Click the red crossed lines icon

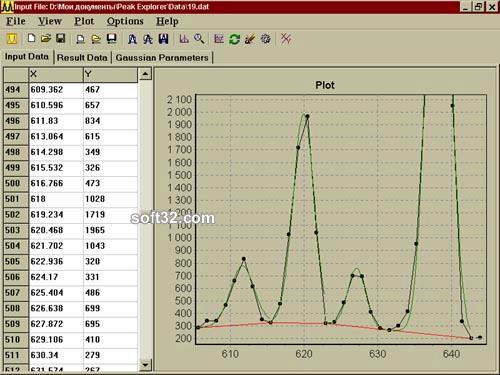(x=286, y=39)
